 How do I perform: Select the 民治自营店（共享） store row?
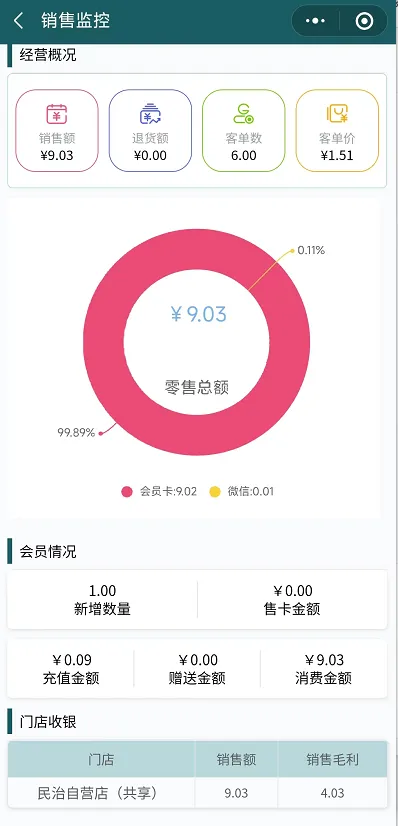coord(197,793)
